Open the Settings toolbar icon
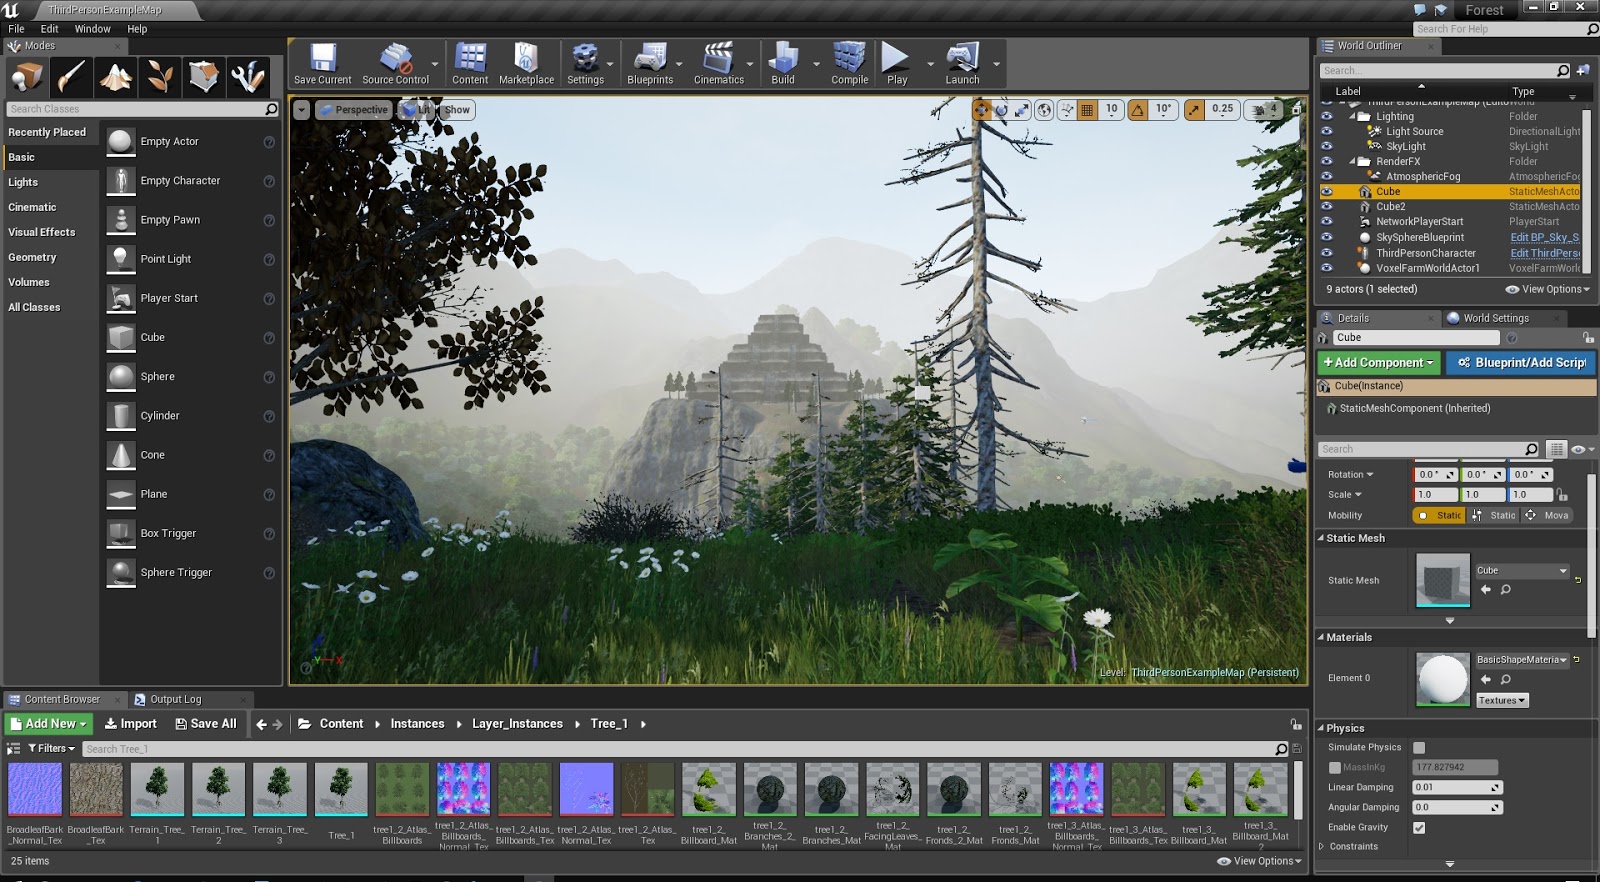Screen dimensions: 1600x882 585,64
